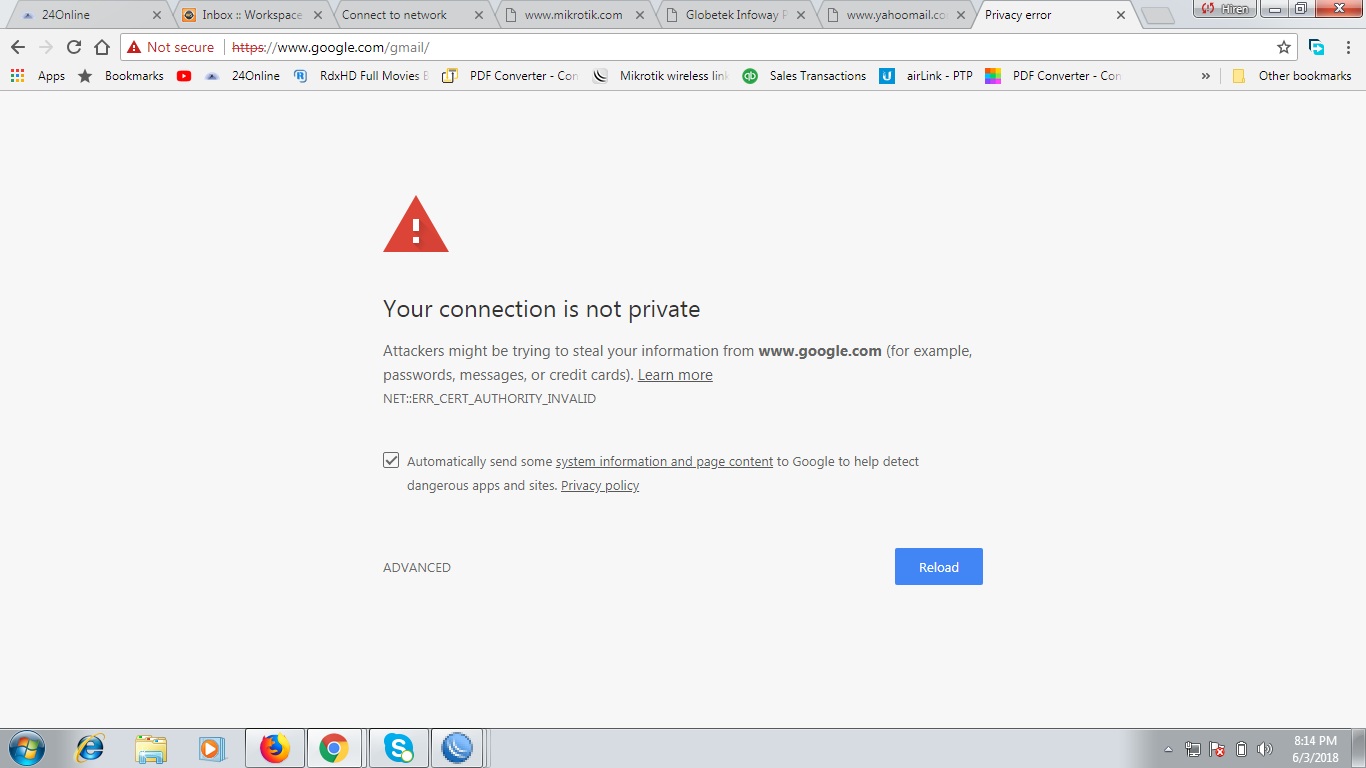Open the volume control in the tray
The width and height of the screenshot is (1366, 768).
coord(1265,749)
